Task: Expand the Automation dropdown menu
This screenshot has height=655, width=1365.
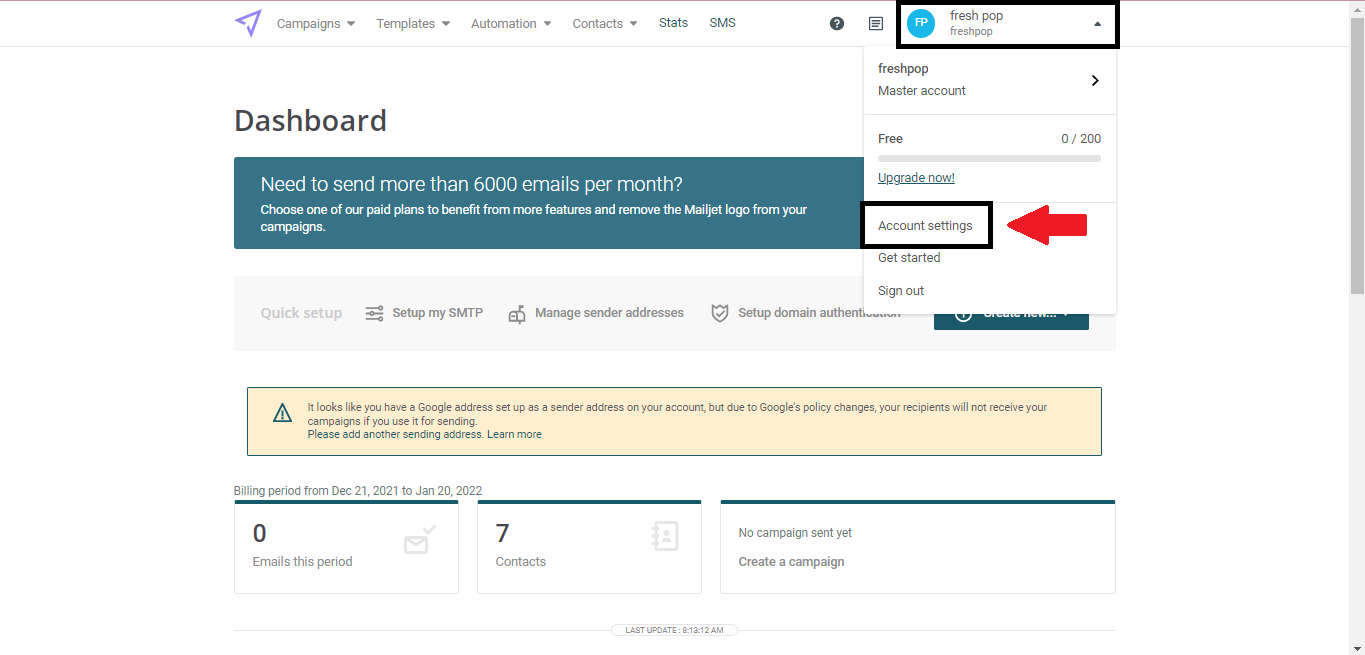Action: pyautogui.click(x=511, y=23)
